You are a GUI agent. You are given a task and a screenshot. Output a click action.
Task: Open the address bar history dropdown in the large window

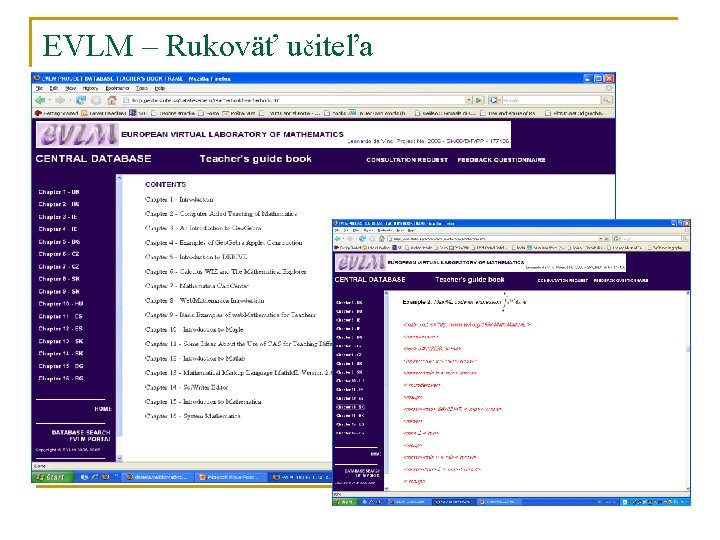click(x=469, y=100)
